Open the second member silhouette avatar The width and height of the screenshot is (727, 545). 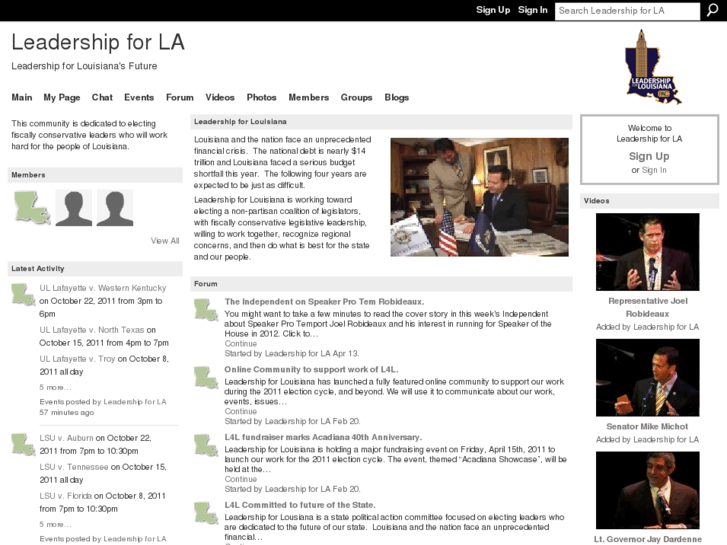(73, 208)
